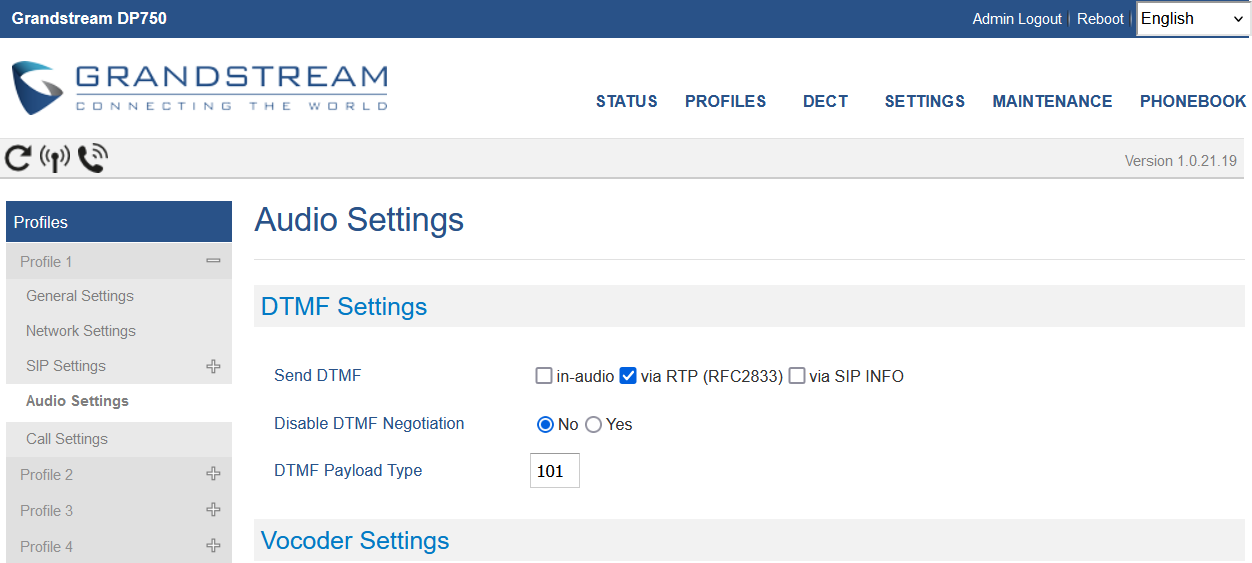Expand SIP Settings using plus icon
Viewport: 1252px width, 563px height.
(x=213, y=366)
